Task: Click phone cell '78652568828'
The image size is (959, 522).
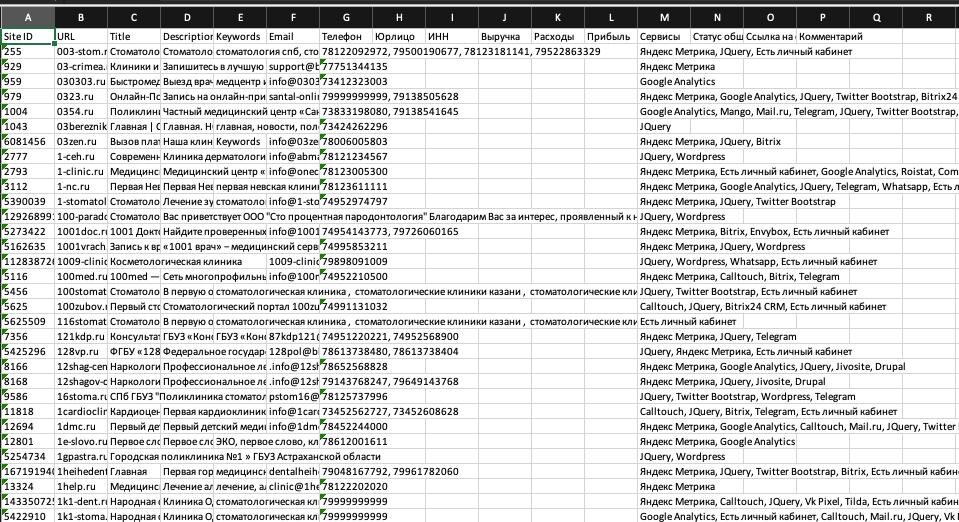Action: click(346, 367)
